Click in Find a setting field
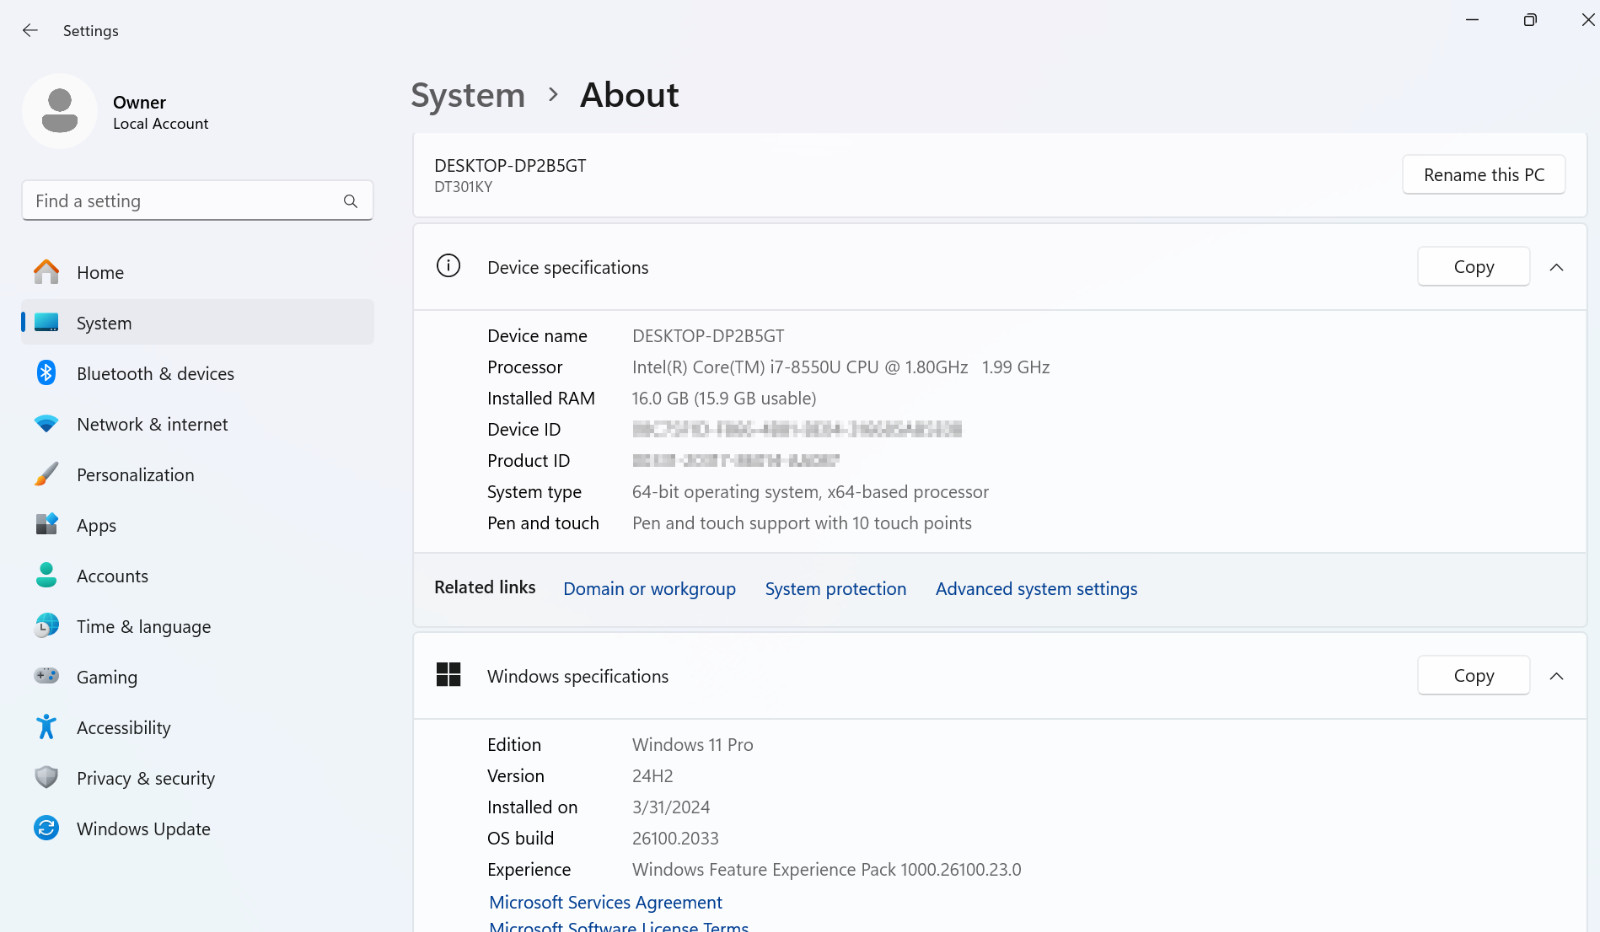Viewport: 1600px width, 932px height. click(x=198, y=201)
